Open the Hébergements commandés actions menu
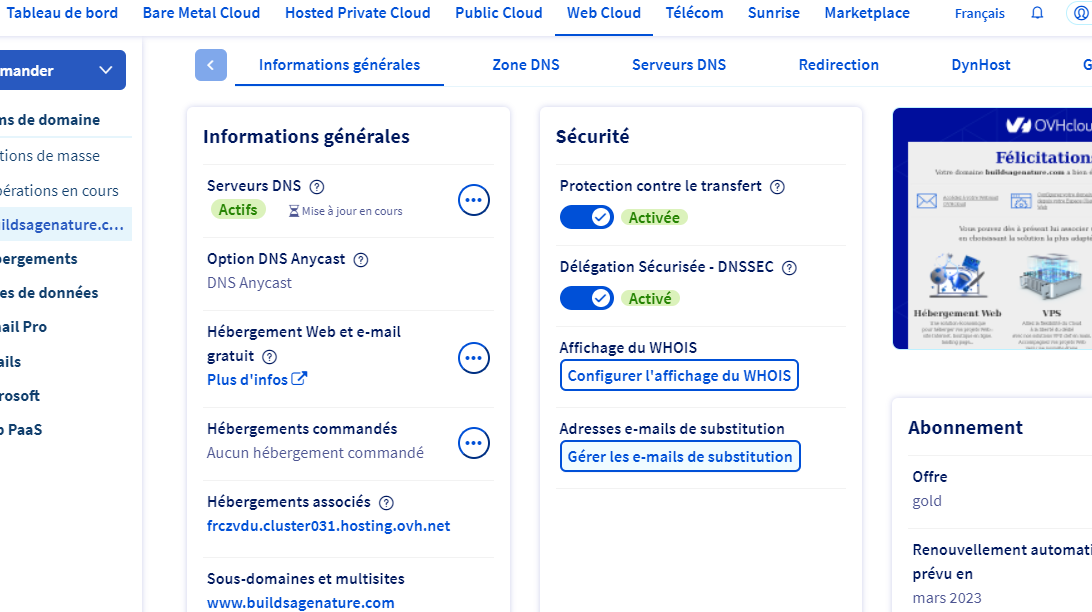1092x612 pixels. coord(474,442)
